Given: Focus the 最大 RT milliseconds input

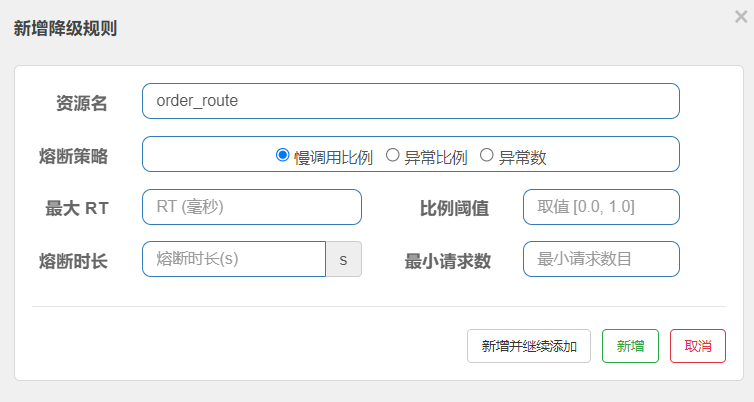Looking at the screenshot, I should (251, 207).
